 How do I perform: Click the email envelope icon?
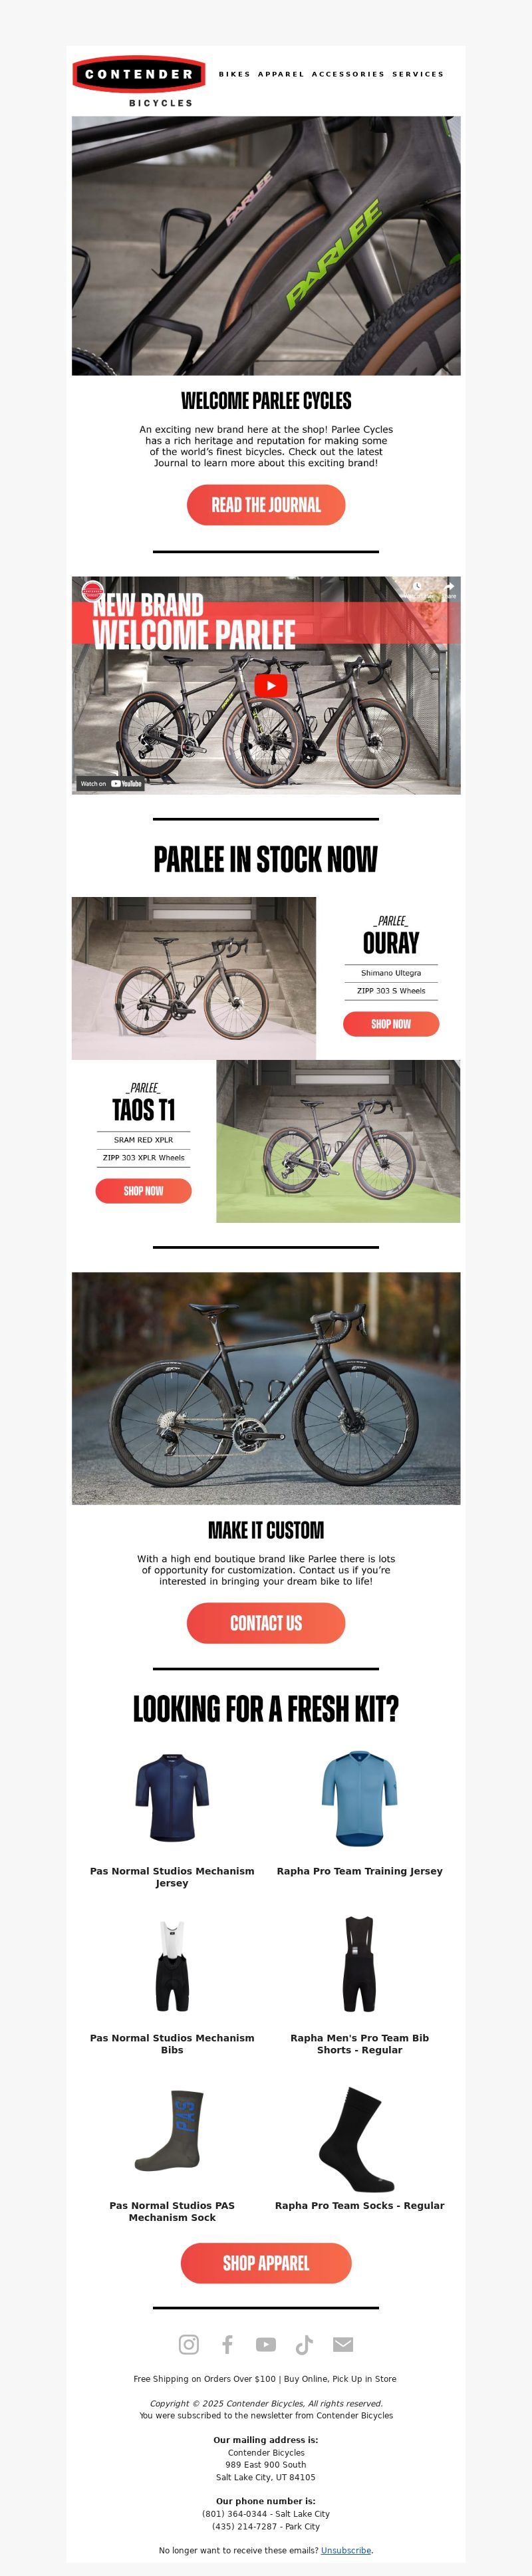pos(343,2344)
